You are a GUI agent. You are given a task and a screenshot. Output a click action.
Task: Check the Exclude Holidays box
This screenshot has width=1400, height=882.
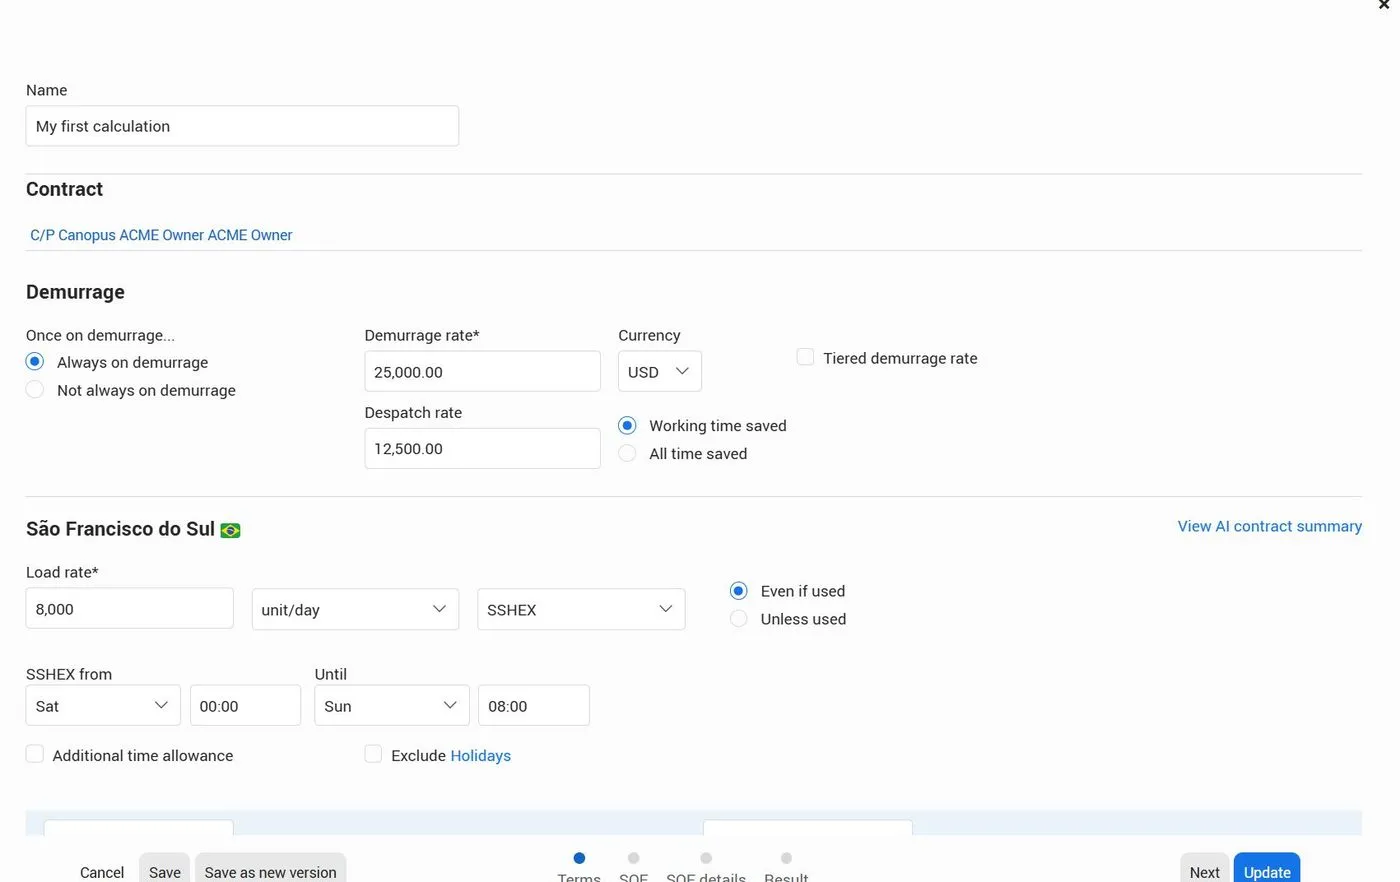373,754
